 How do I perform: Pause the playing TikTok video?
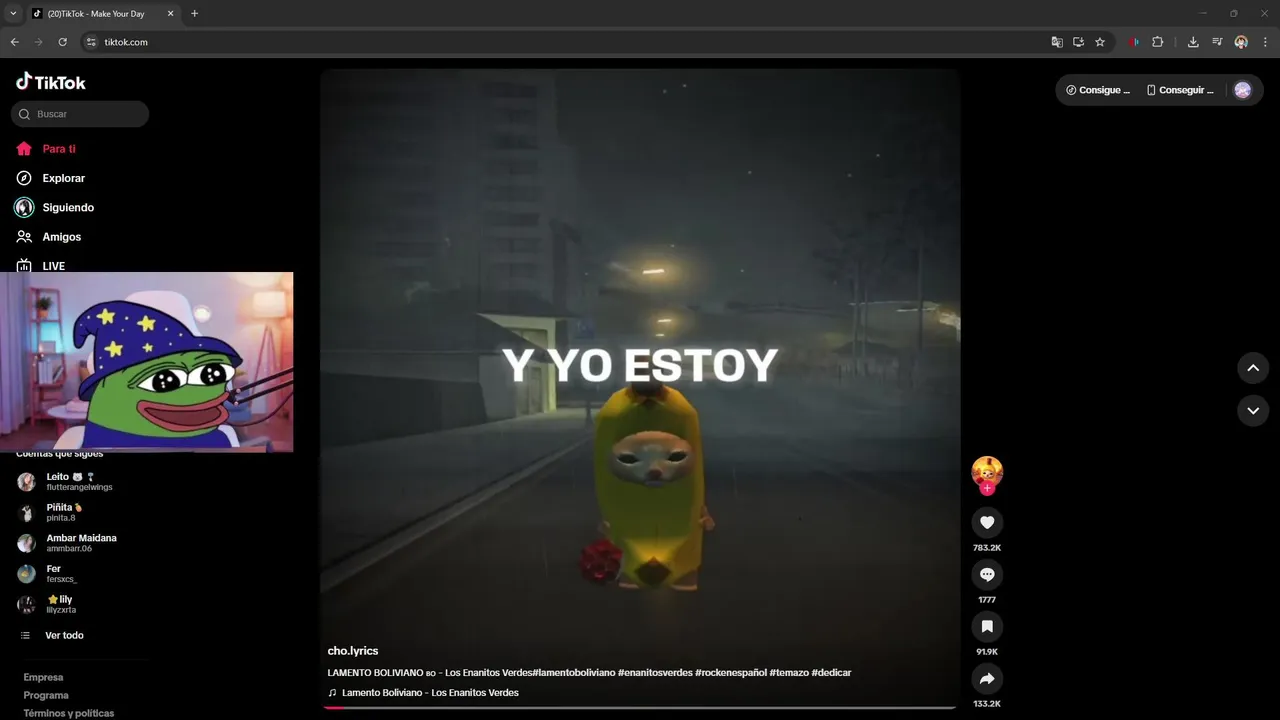[640, 388]
